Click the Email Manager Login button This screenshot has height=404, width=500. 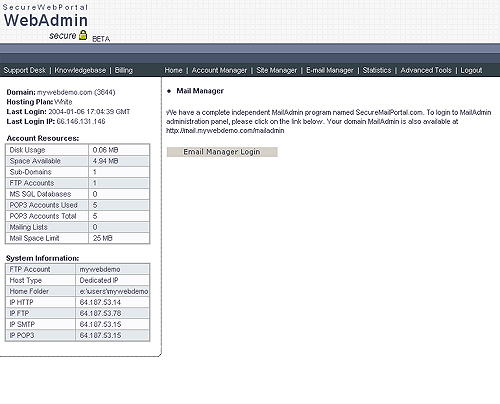tap(222, 152)
